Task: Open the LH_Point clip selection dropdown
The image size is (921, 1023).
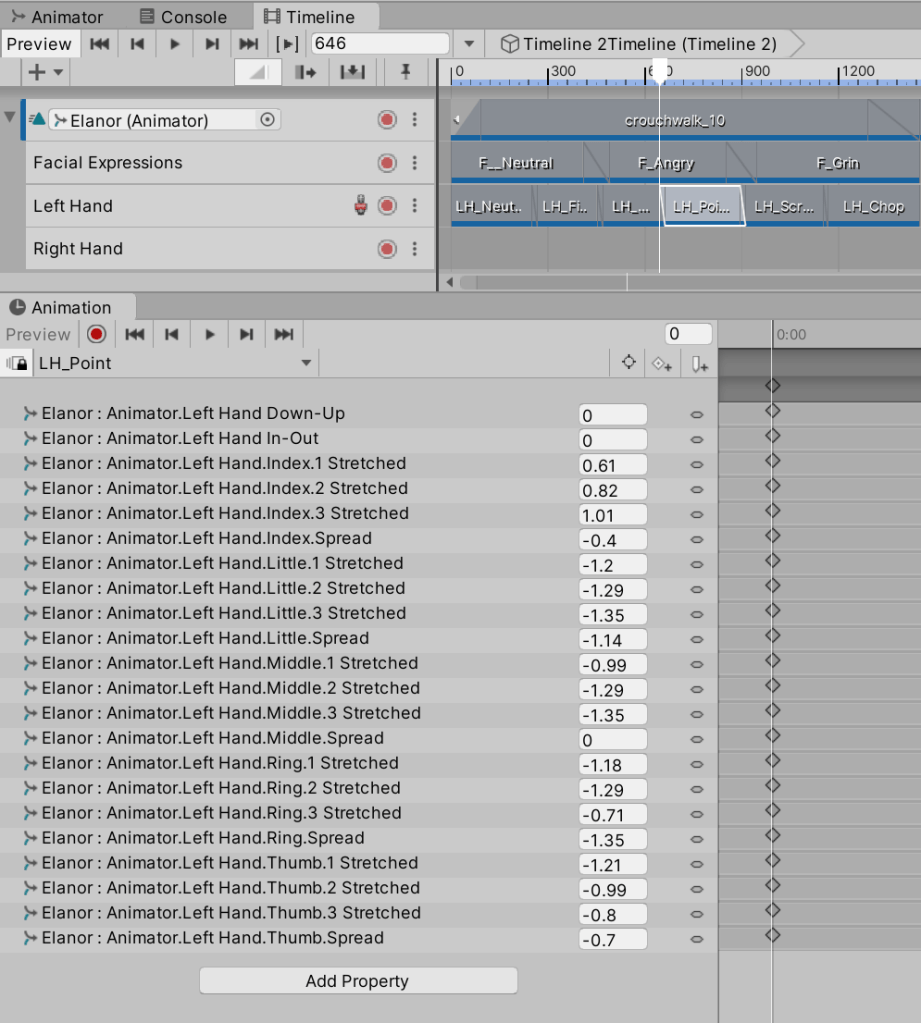Action: pyautogui.click(x=306, y=364)
